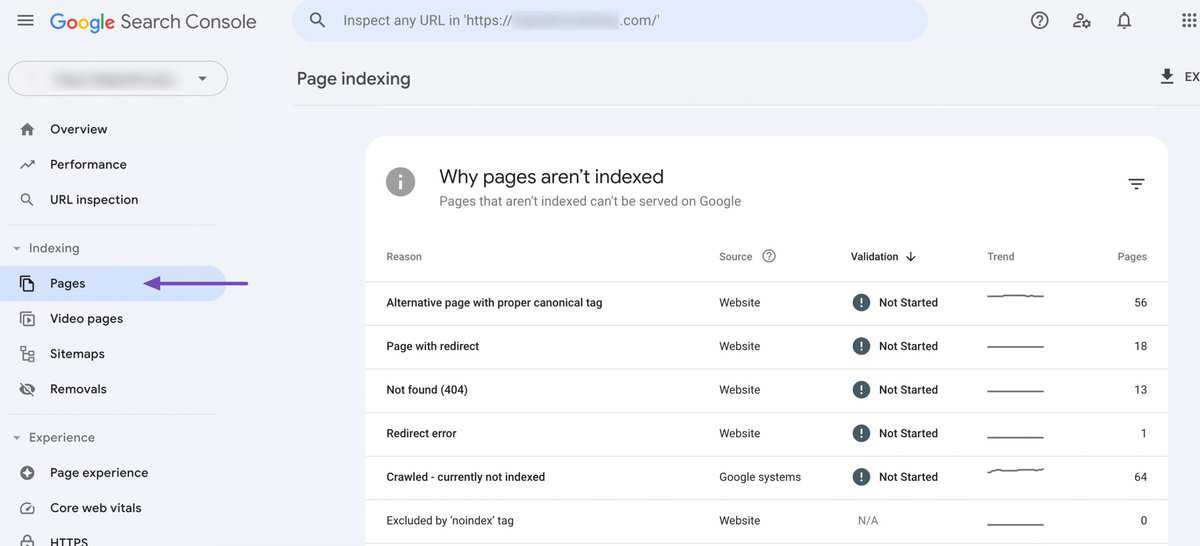
Task: Open the Redirect error row
Action: click(x=766, y=434)
